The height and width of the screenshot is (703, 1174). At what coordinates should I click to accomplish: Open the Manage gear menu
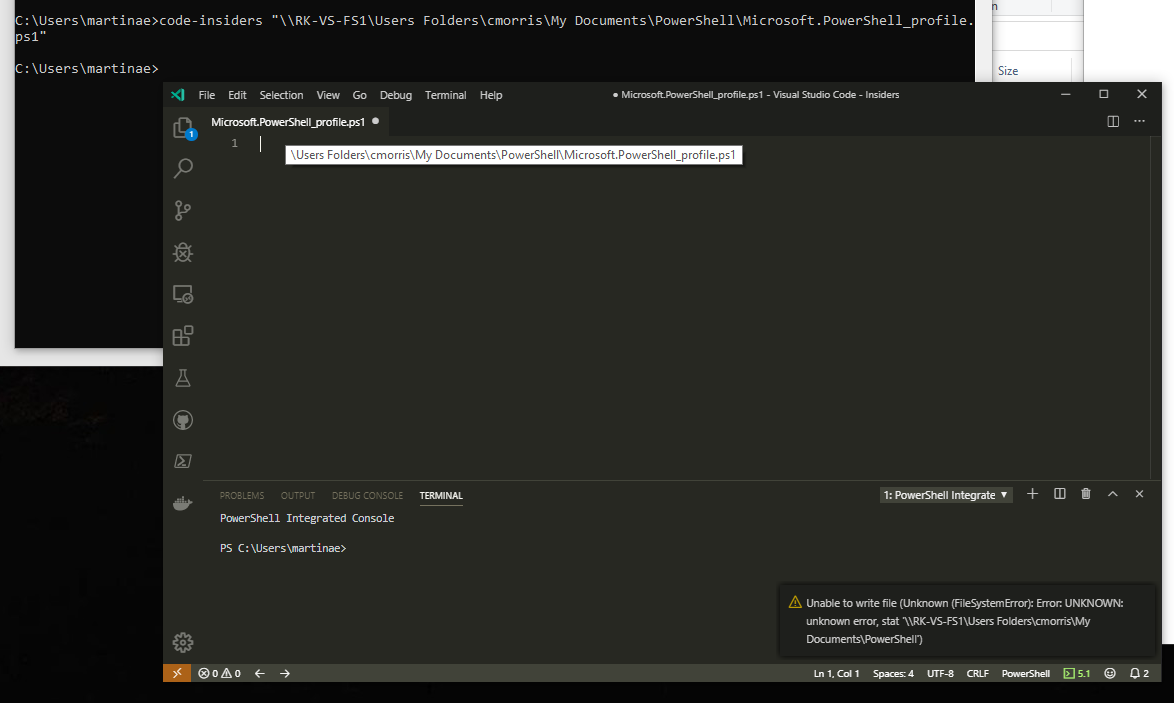pos(183,642)
